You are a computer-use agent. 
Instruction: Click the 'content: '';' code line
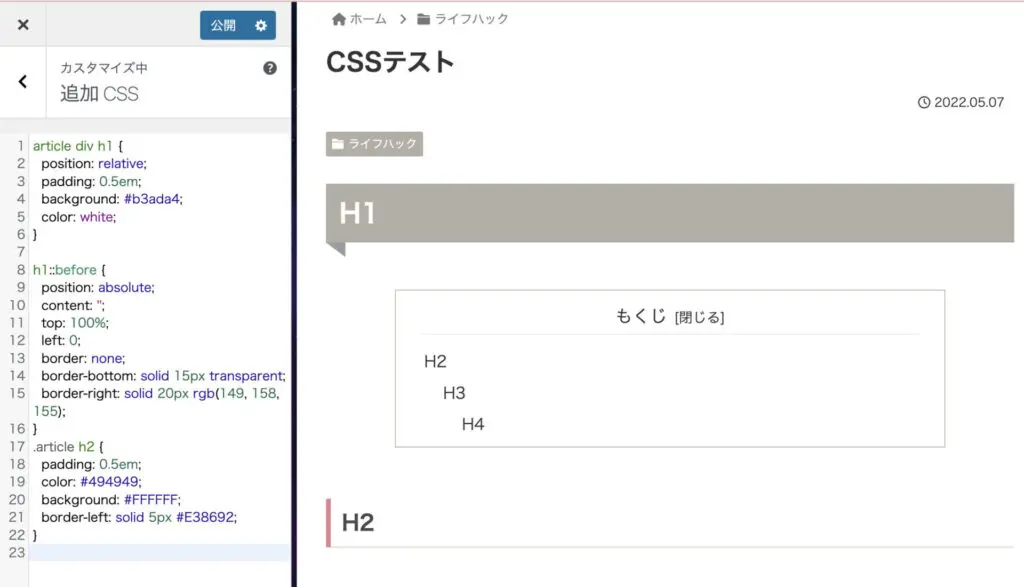72,305
